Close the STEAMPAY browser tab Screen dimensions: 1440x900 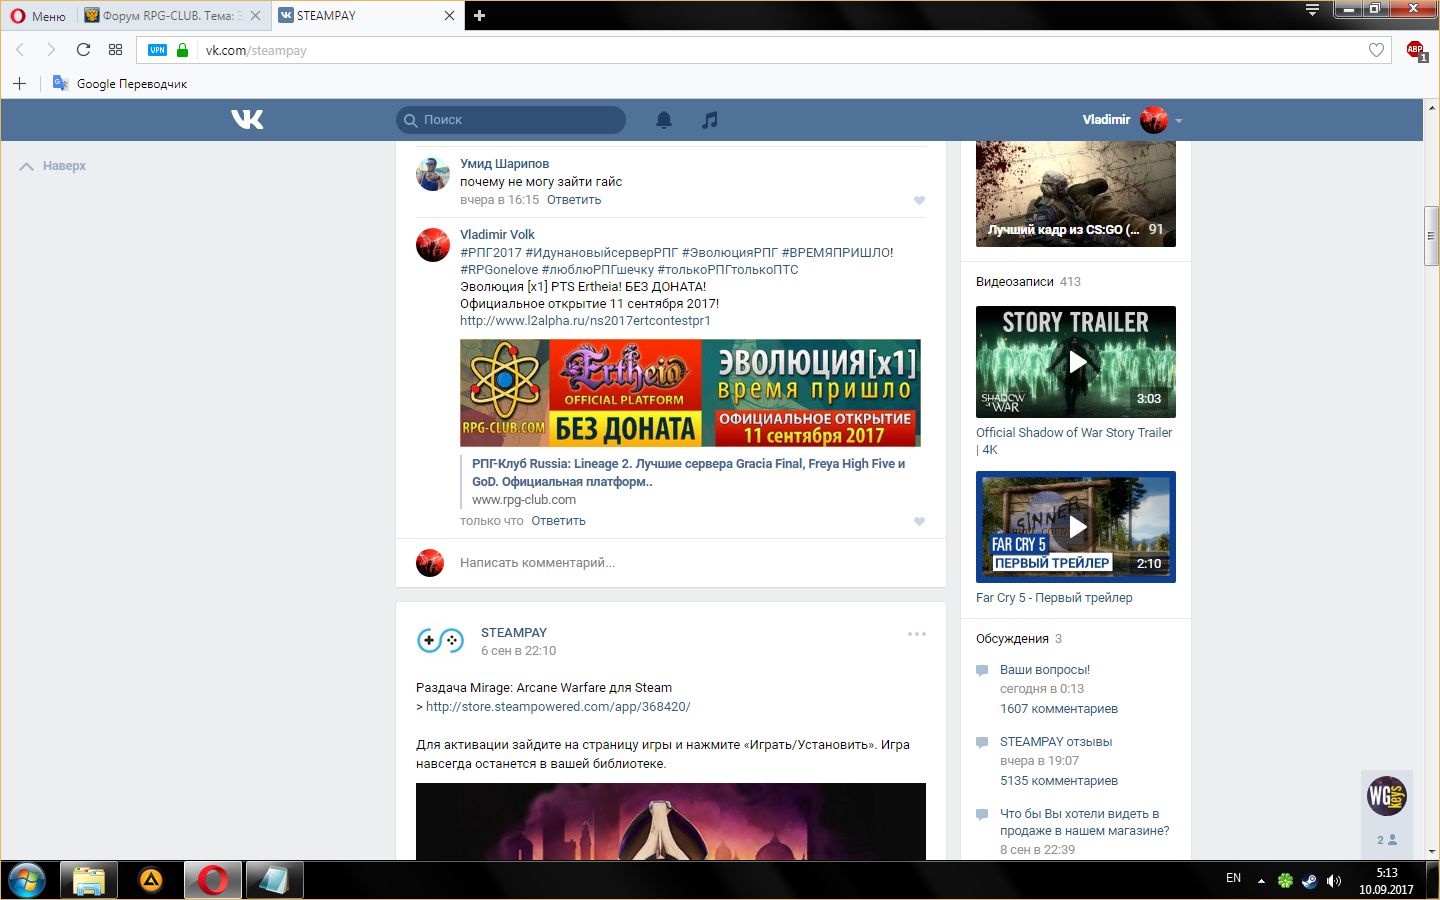tap(449, 16)
